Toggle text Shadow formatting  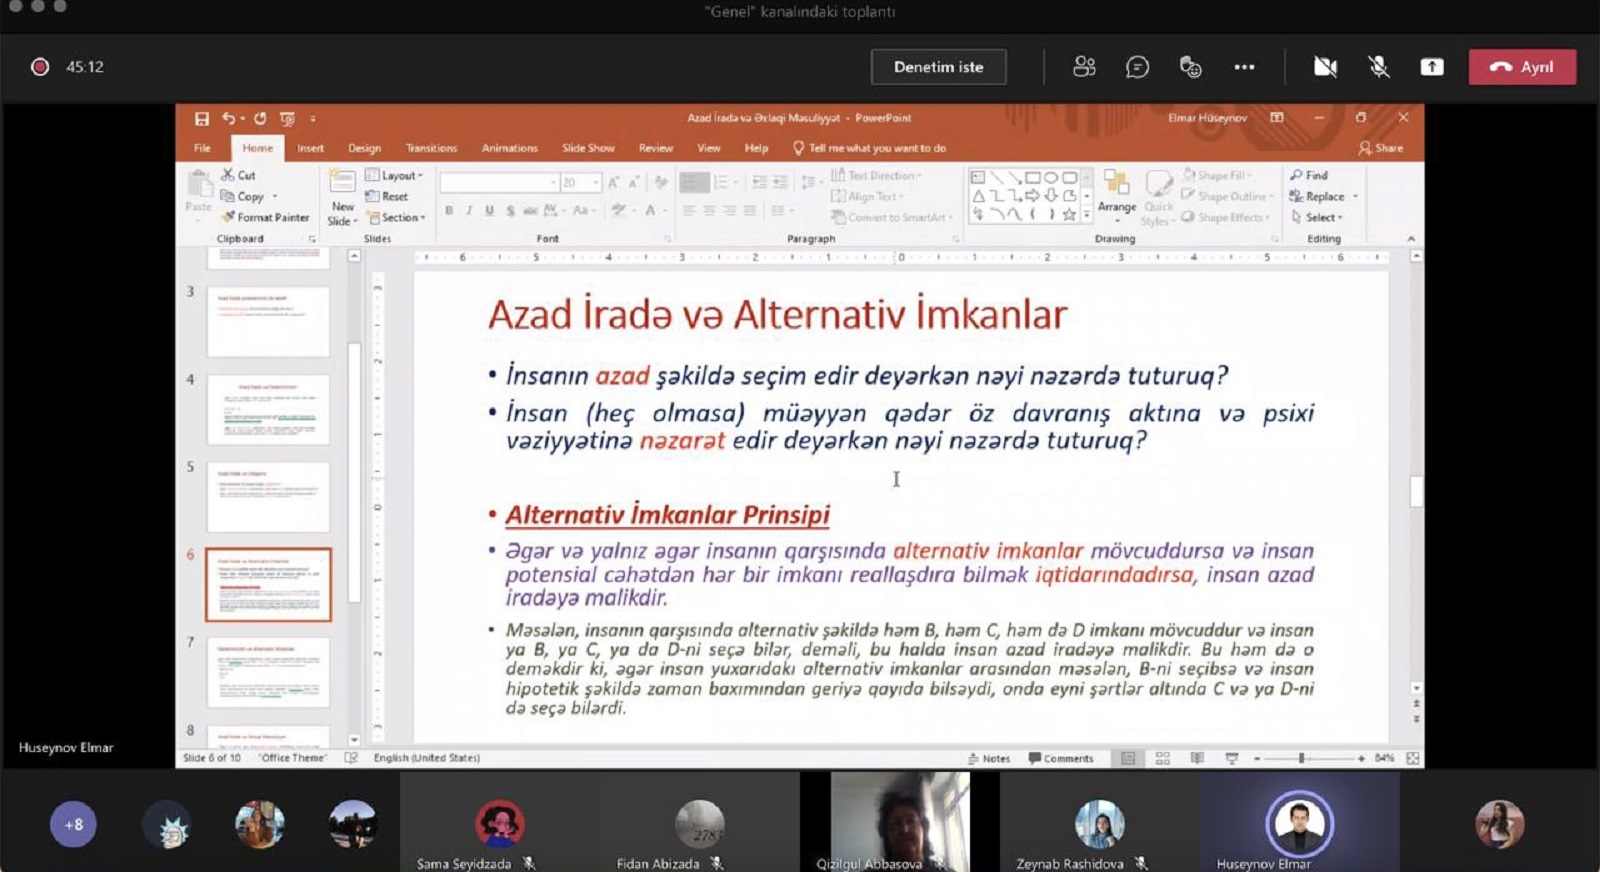pyautogui.click(x=510, y=210)
